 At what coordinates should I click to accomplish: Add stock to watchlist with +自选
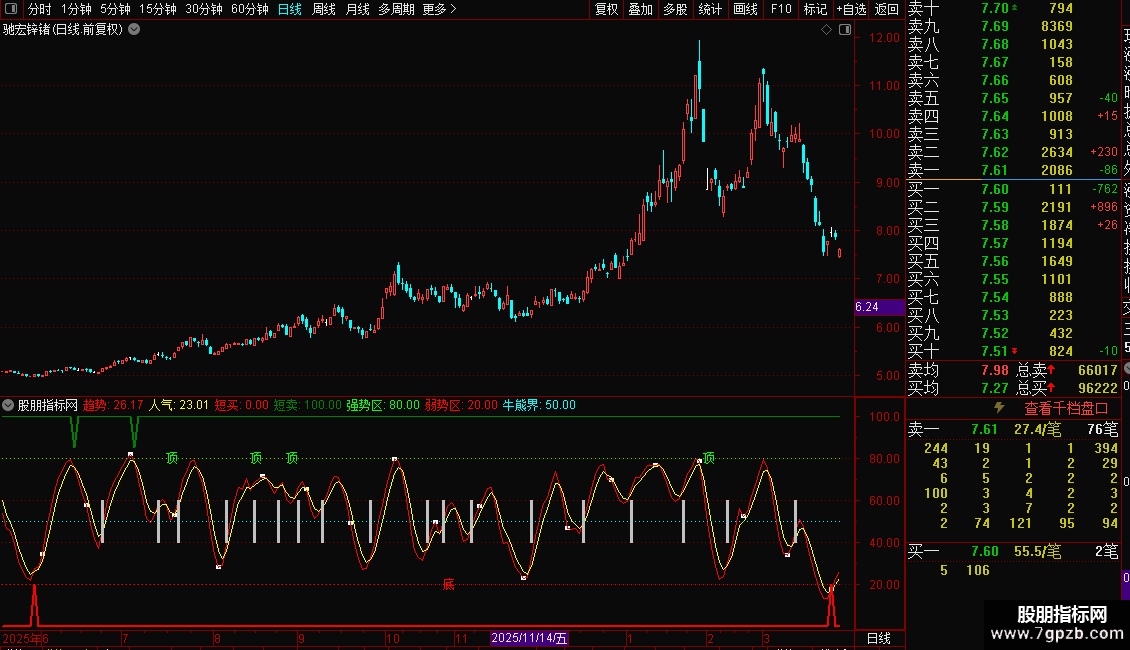click(851, 9)
